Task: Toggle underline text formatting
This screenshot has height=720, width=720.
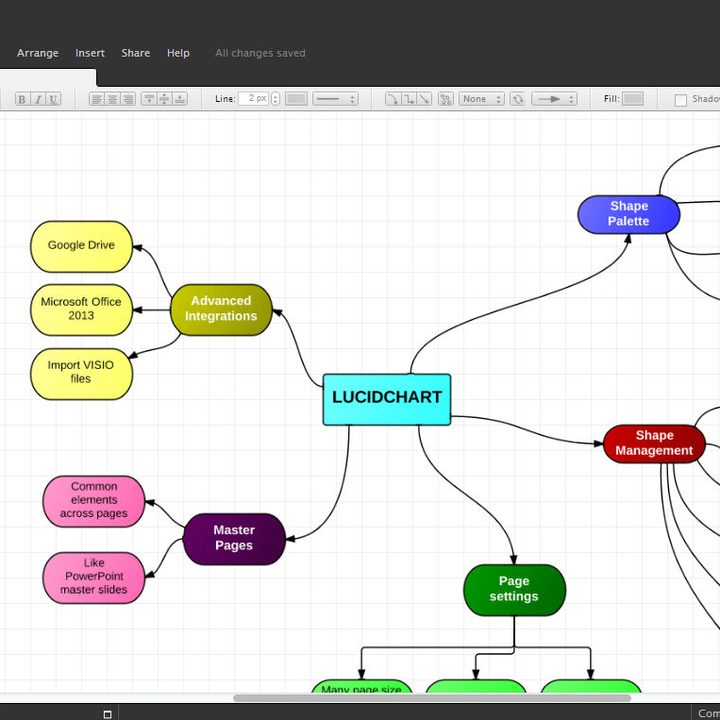Action: 54,99
